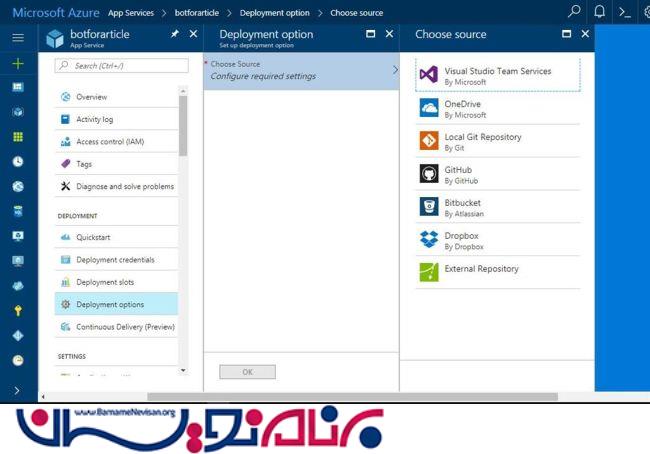Maximize the Deployment option blade
The image size is (650, 454).
click(371, 34)
